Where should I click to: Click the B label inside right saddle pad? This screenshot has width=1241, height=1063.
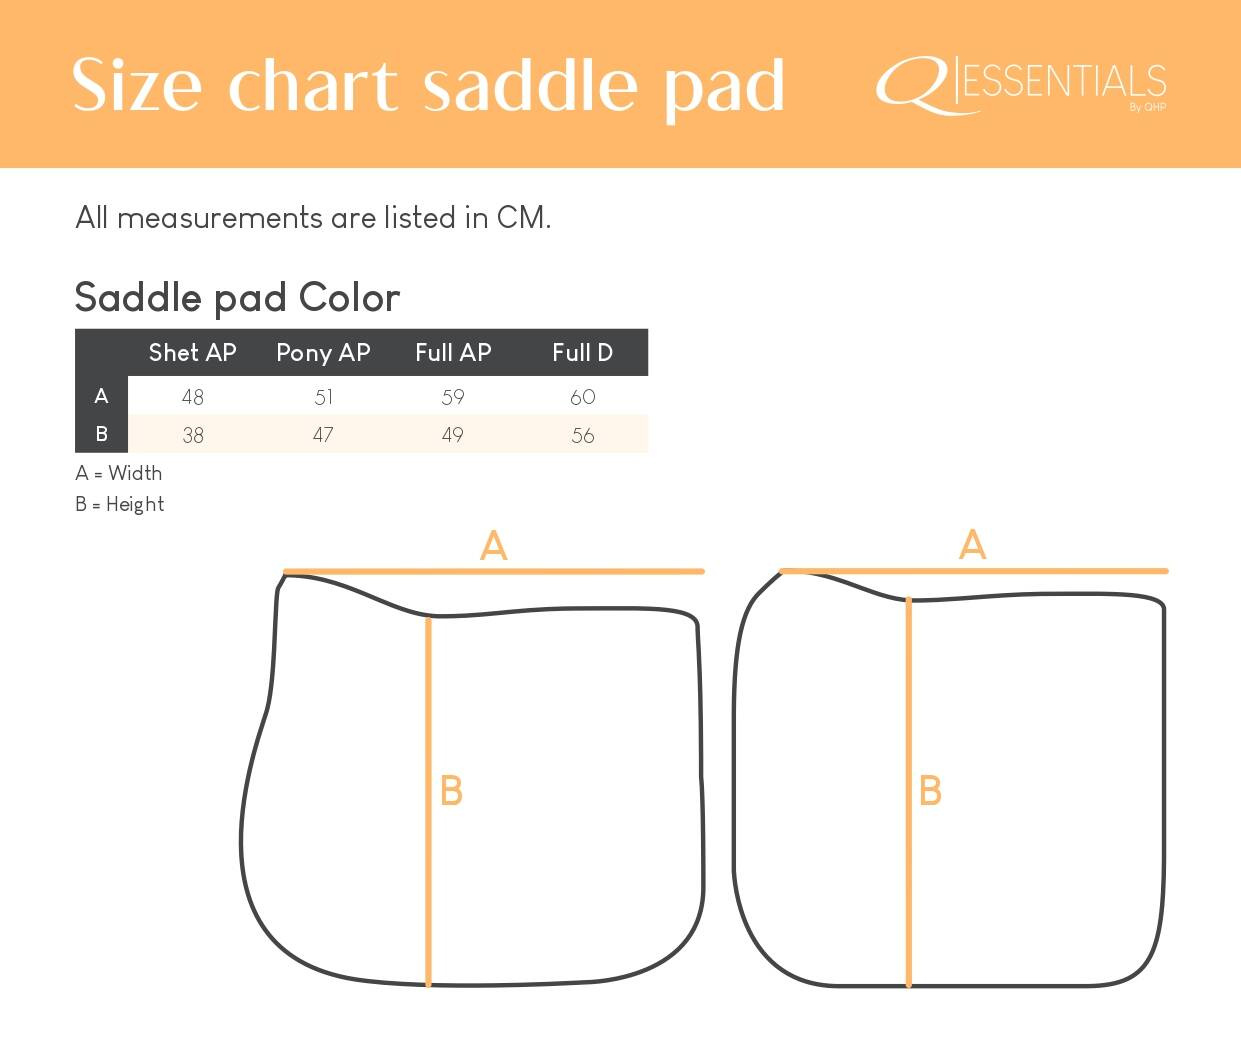(x=930, y=791)
